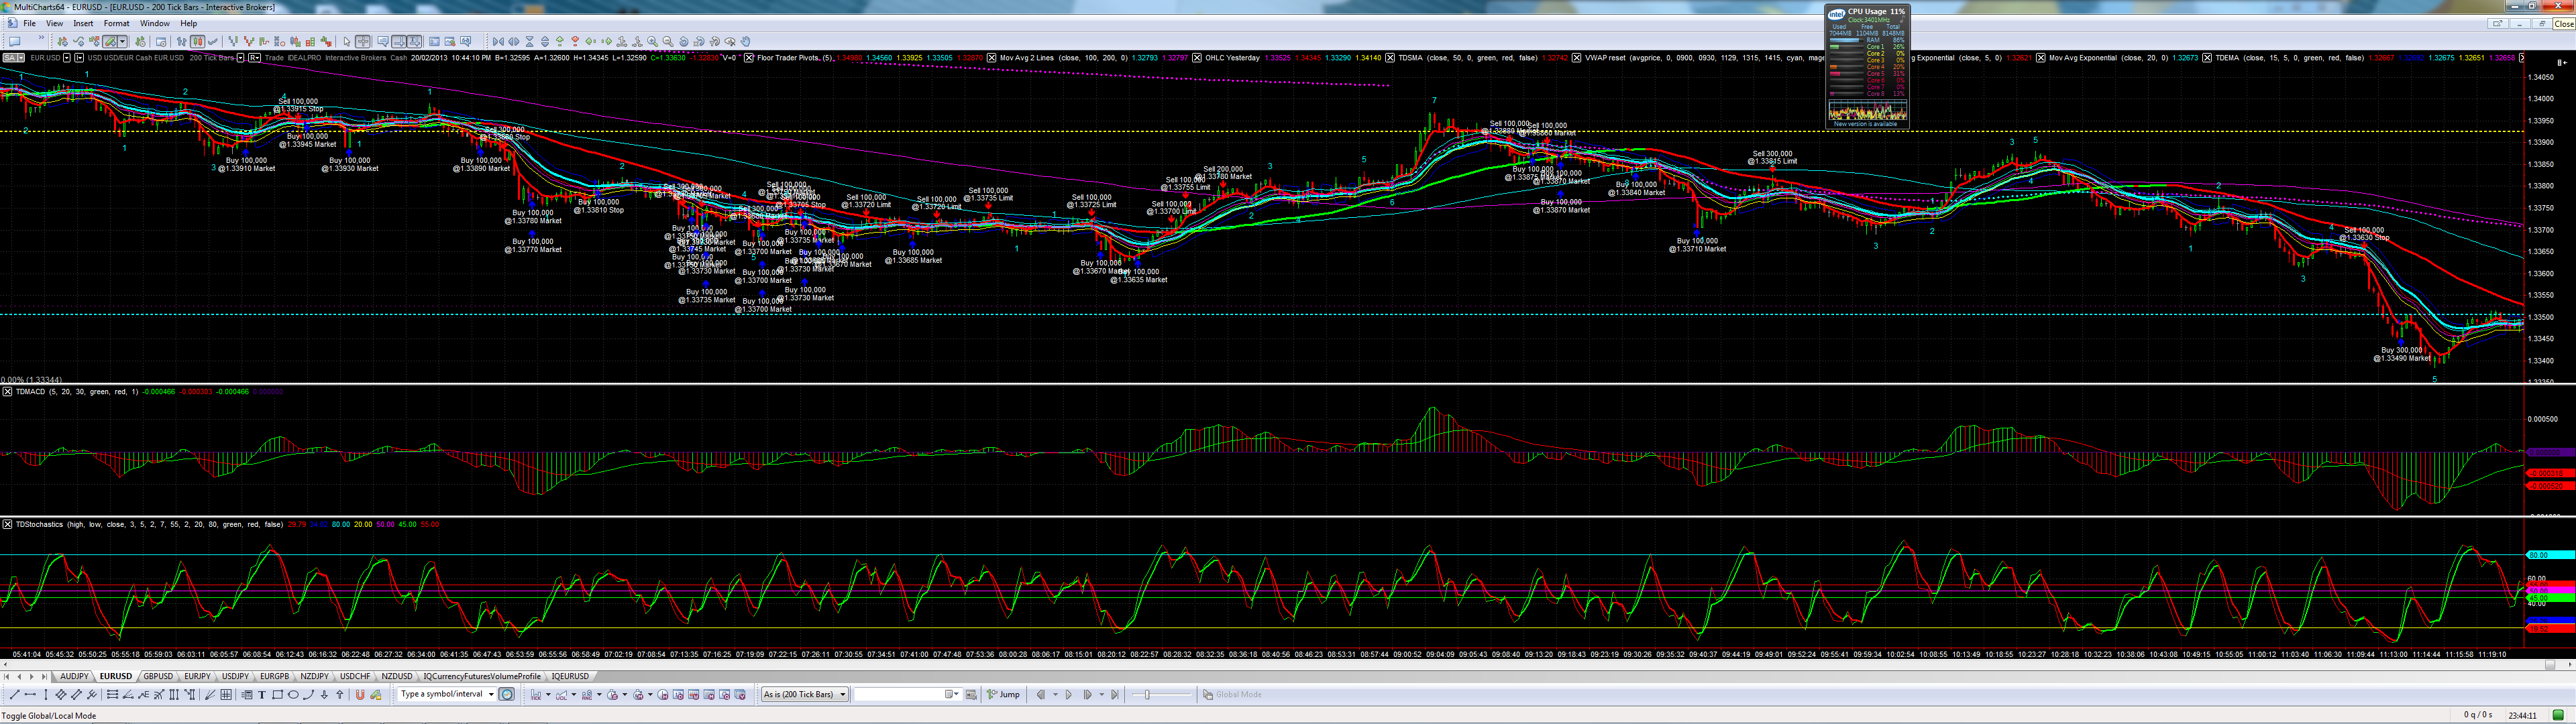This screenshot has height=724, width=2576.
Task: Select the Arrow Down drawing tool
Action: click(325, 694)
